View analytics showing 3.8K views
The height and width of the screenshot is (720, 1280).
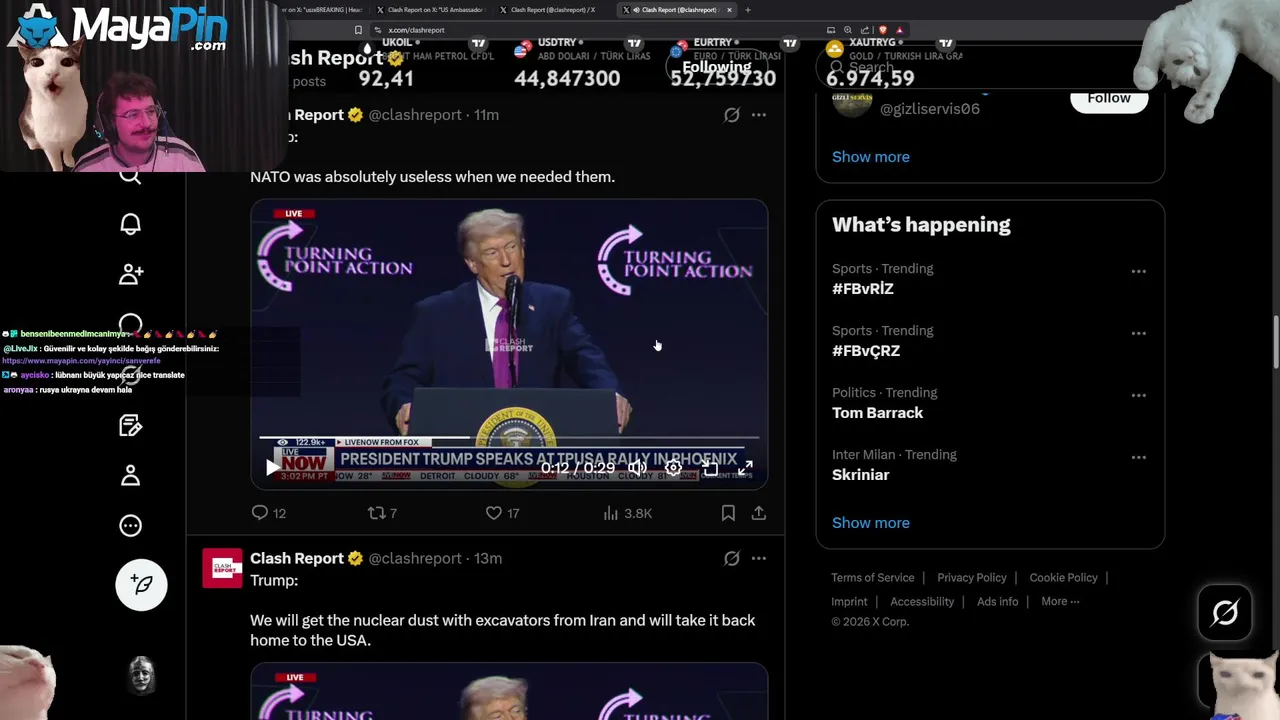pyautogui.click(x=627, y=513)
